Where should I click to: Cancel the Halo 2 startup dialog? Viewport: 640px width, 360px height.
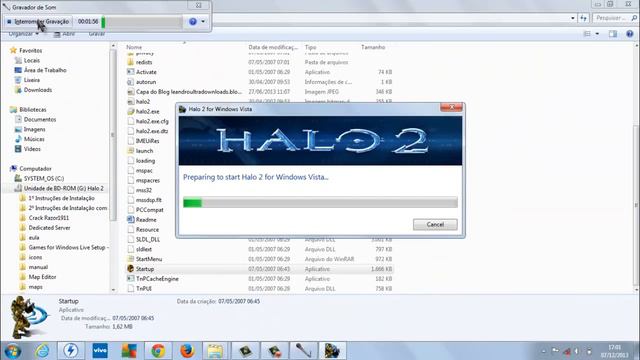tap(435, 224)
